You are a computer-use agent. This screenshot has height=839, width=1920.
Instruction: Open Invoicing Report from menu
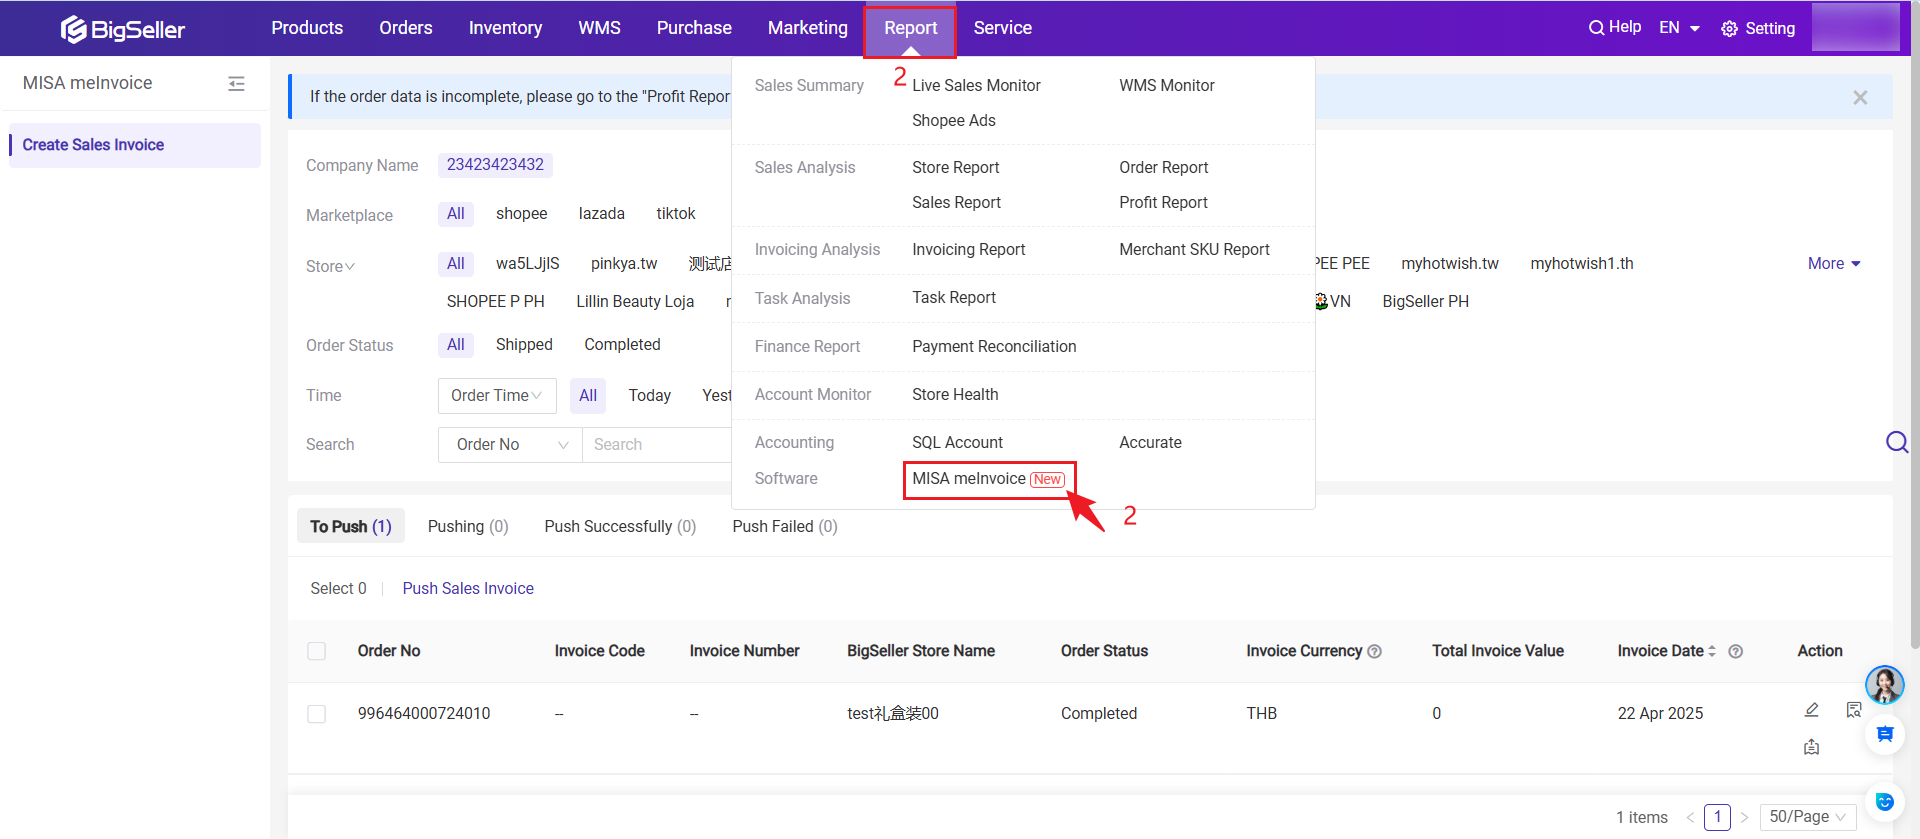pyautogui.click(x=969, y=250)
